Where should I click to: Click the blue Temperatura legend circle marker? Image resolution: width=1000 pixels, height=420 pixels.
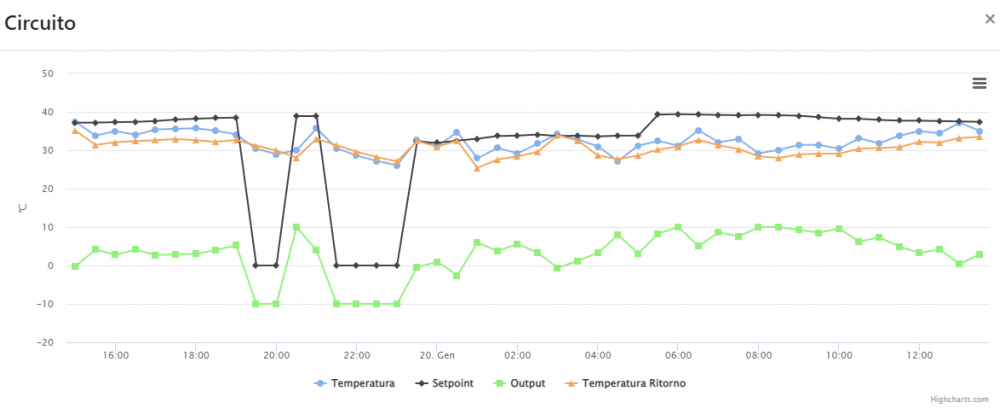click(x=321, y=384)
